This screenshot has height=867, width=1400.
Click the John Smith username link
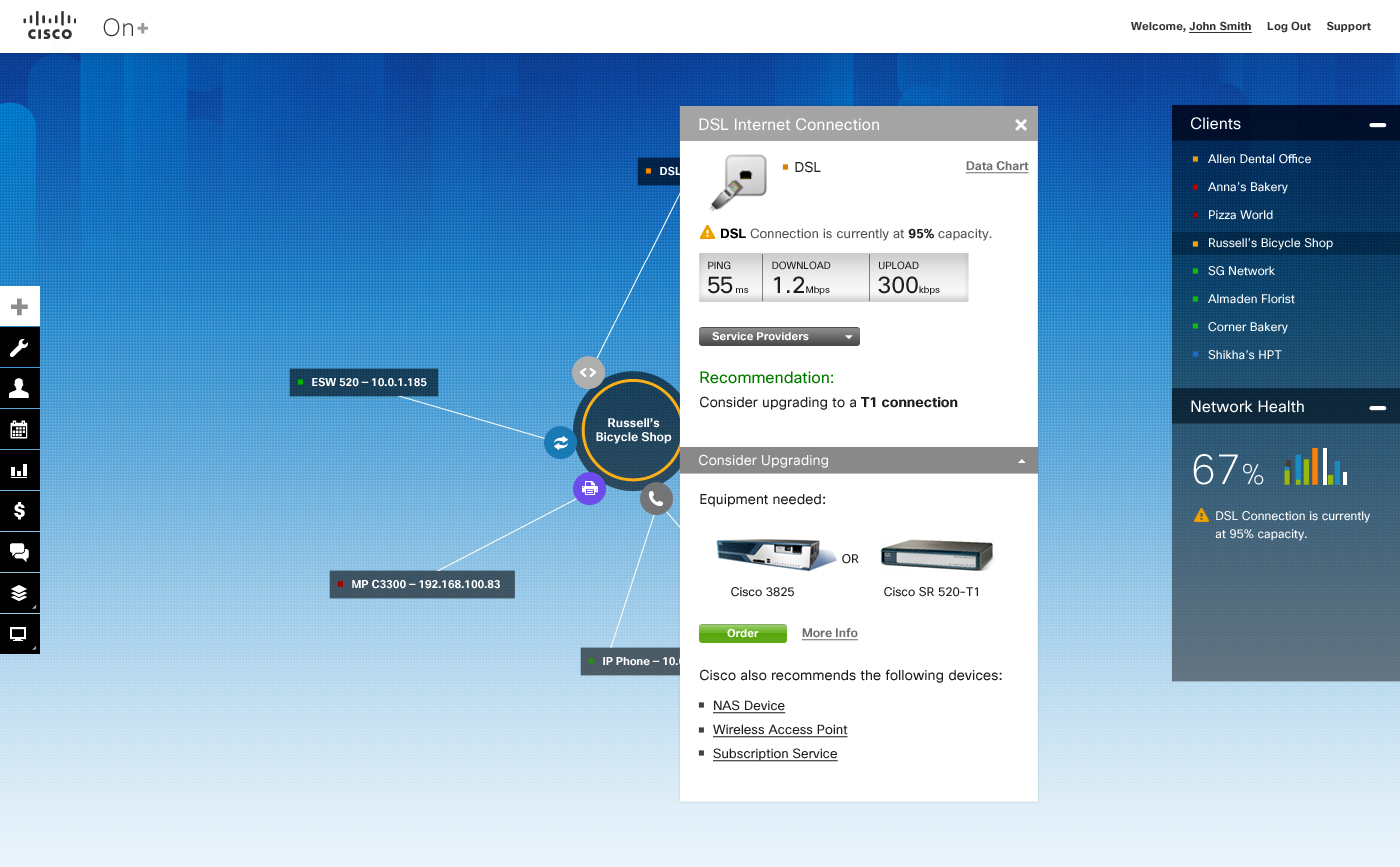coord(1220,27)
